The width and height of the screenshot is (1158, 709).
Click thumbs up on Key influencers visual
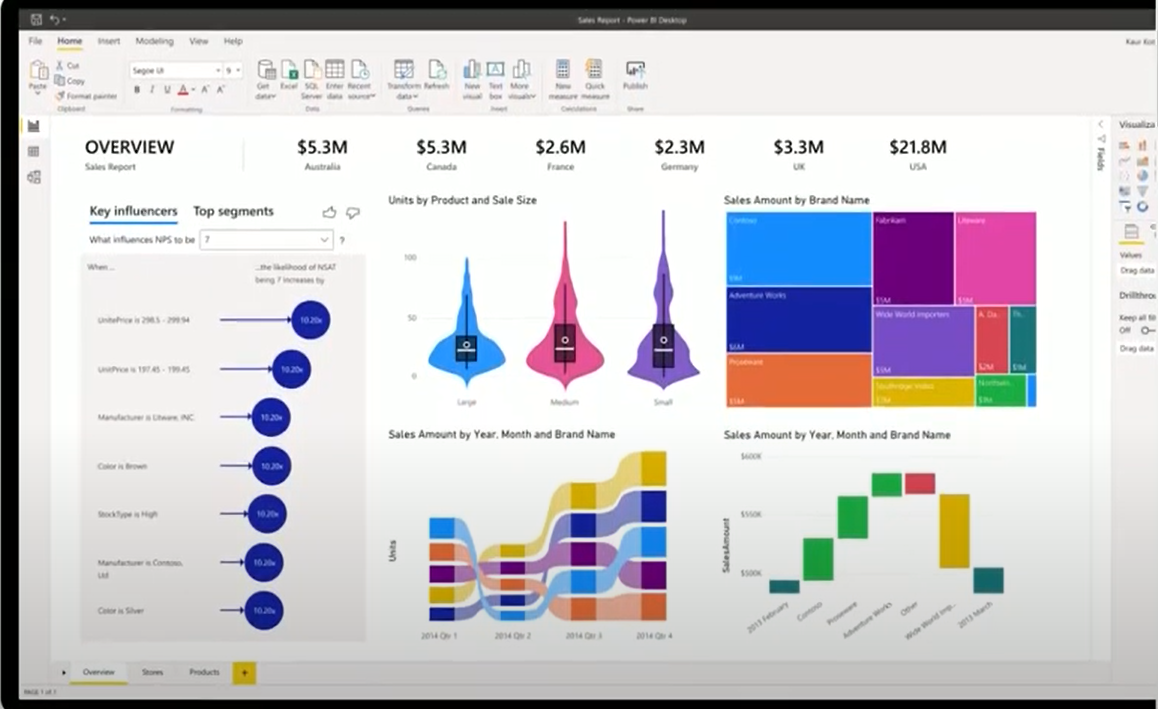pyautogui.click(x=329, y=213)
